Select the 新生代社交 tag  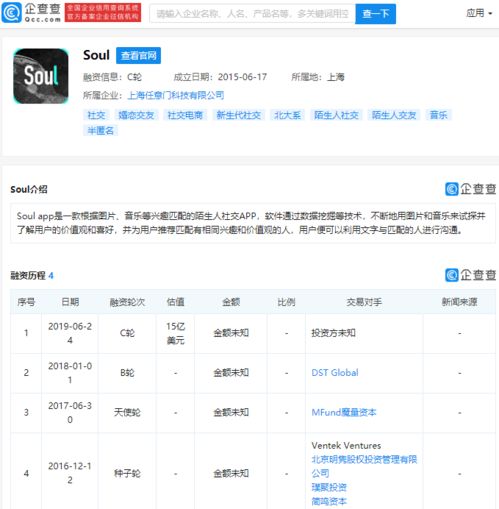click(238, 115)
